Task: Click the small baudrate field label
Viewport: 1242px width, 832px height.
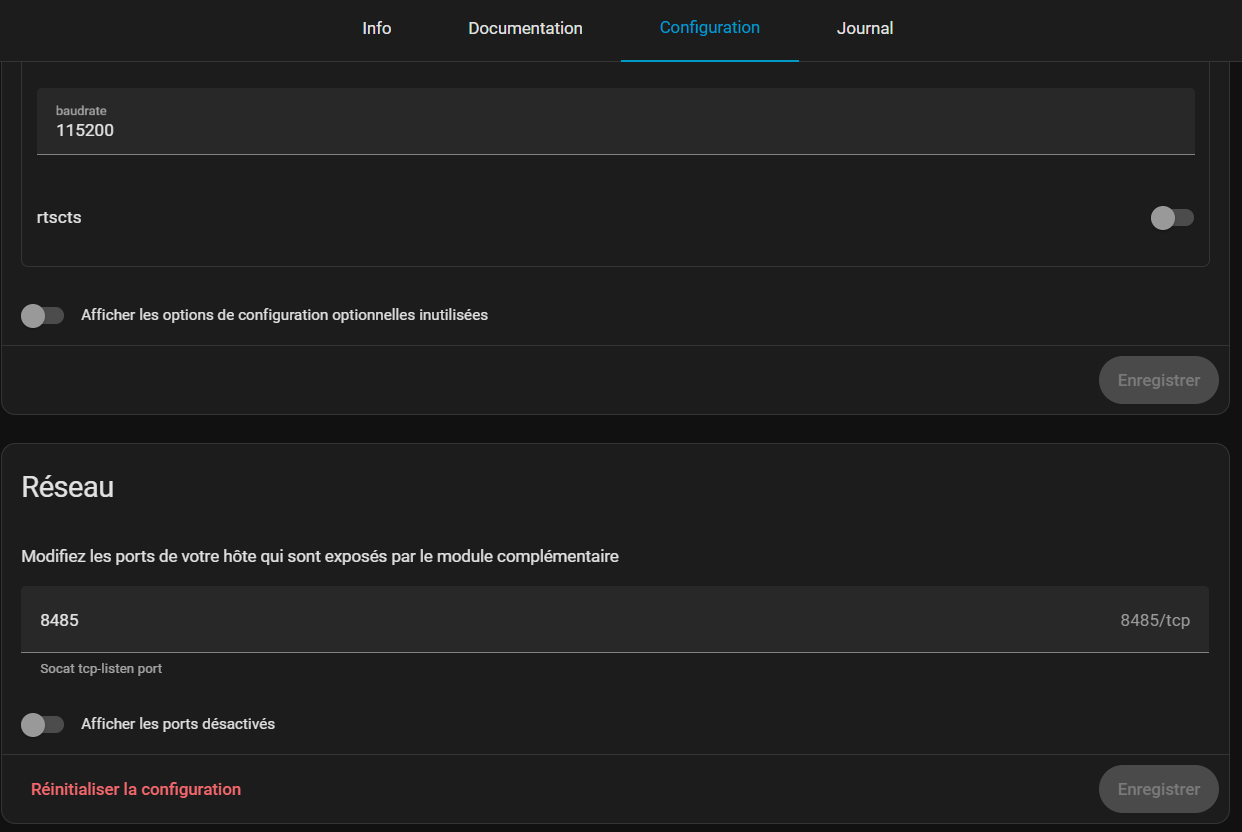Action: click(x=81, y=111)
